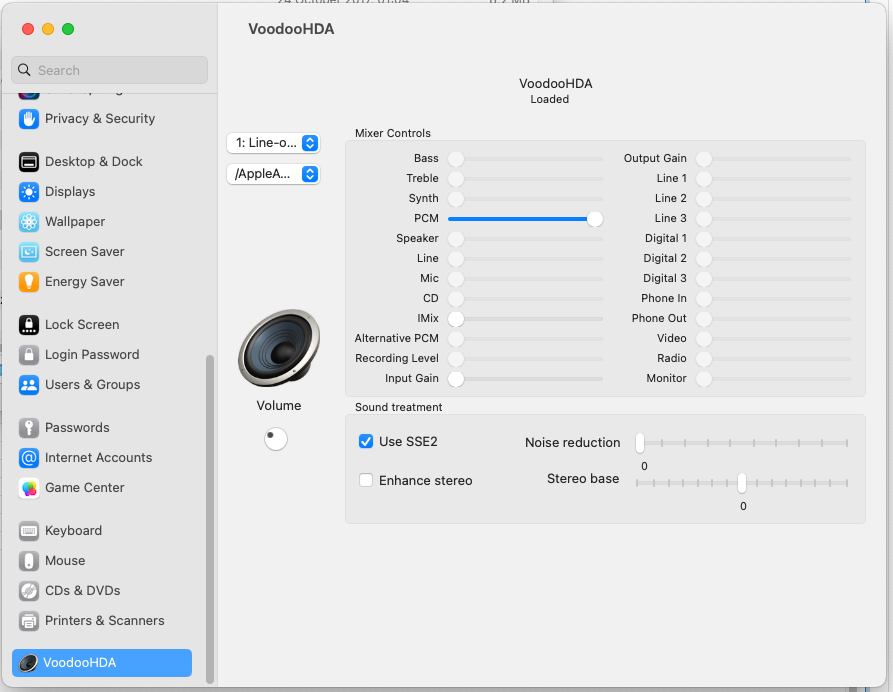Select the VoodooHDA sidebar item
Image resolution: width=893 pixels, height=692 pixels.
coord(102,663)
